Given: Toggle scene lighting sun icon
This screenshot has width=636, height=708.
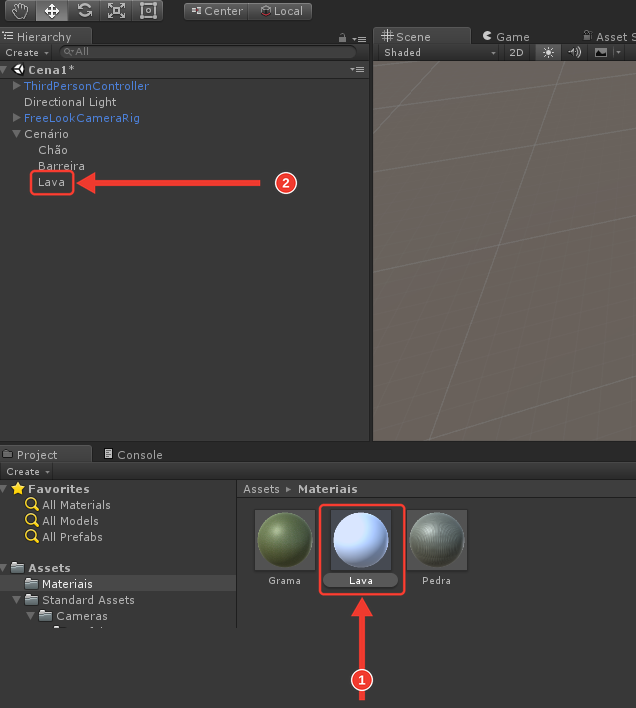Looking at the screenshot, I should click(548, 53).
